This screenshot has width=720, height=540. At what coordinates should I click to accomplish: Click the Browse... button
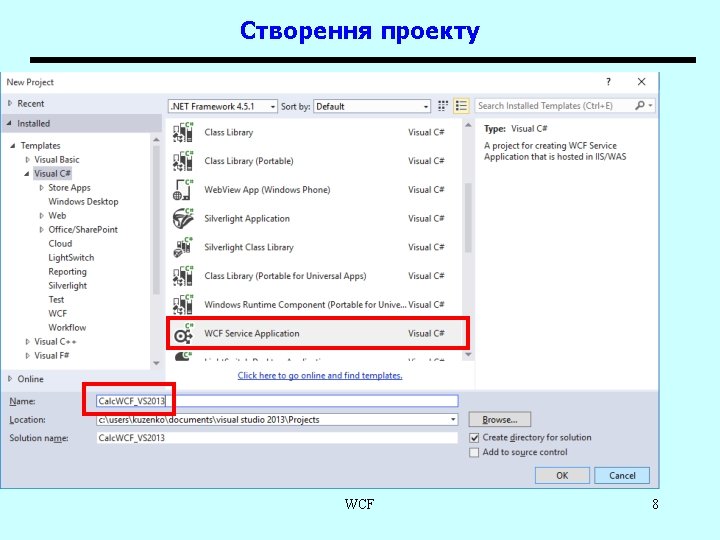click(x=500, y=420)
